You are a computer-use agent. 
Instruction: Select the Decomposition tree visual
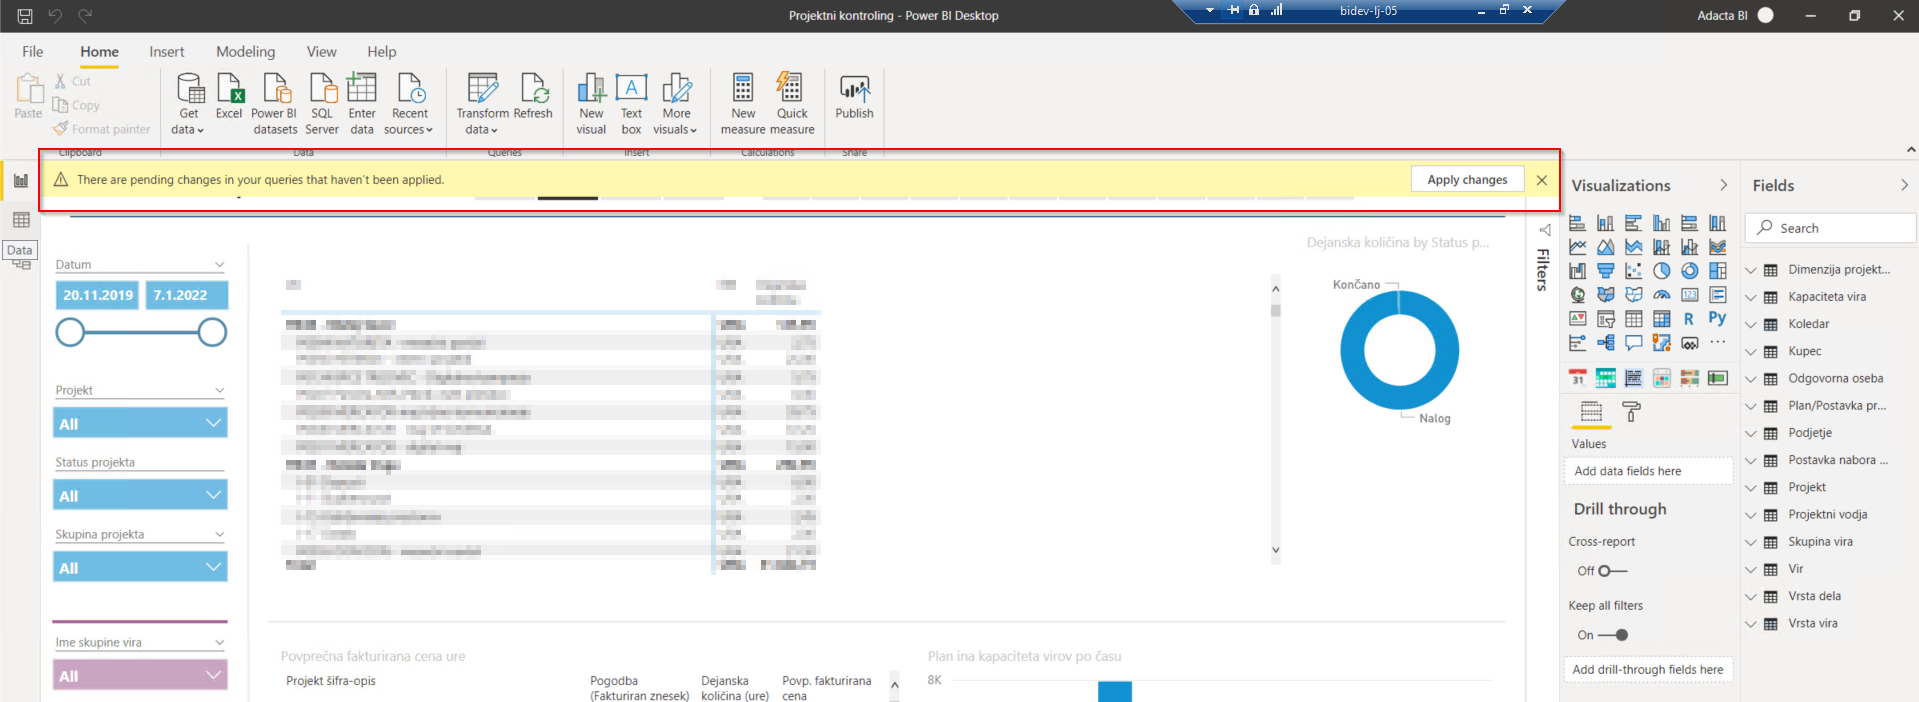click(1605, 343)
